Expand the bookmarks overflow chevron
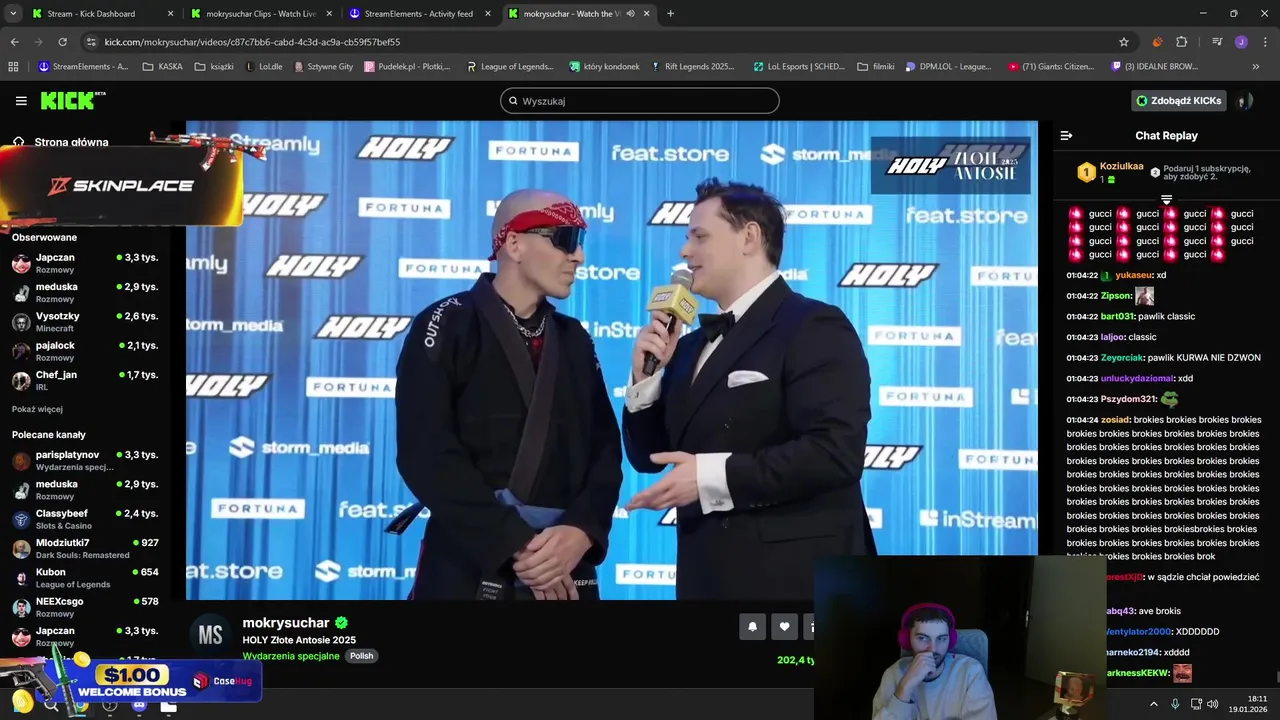Image resolution: width=1280 pixels, height=720 pixels. (x=1256, y=67)
